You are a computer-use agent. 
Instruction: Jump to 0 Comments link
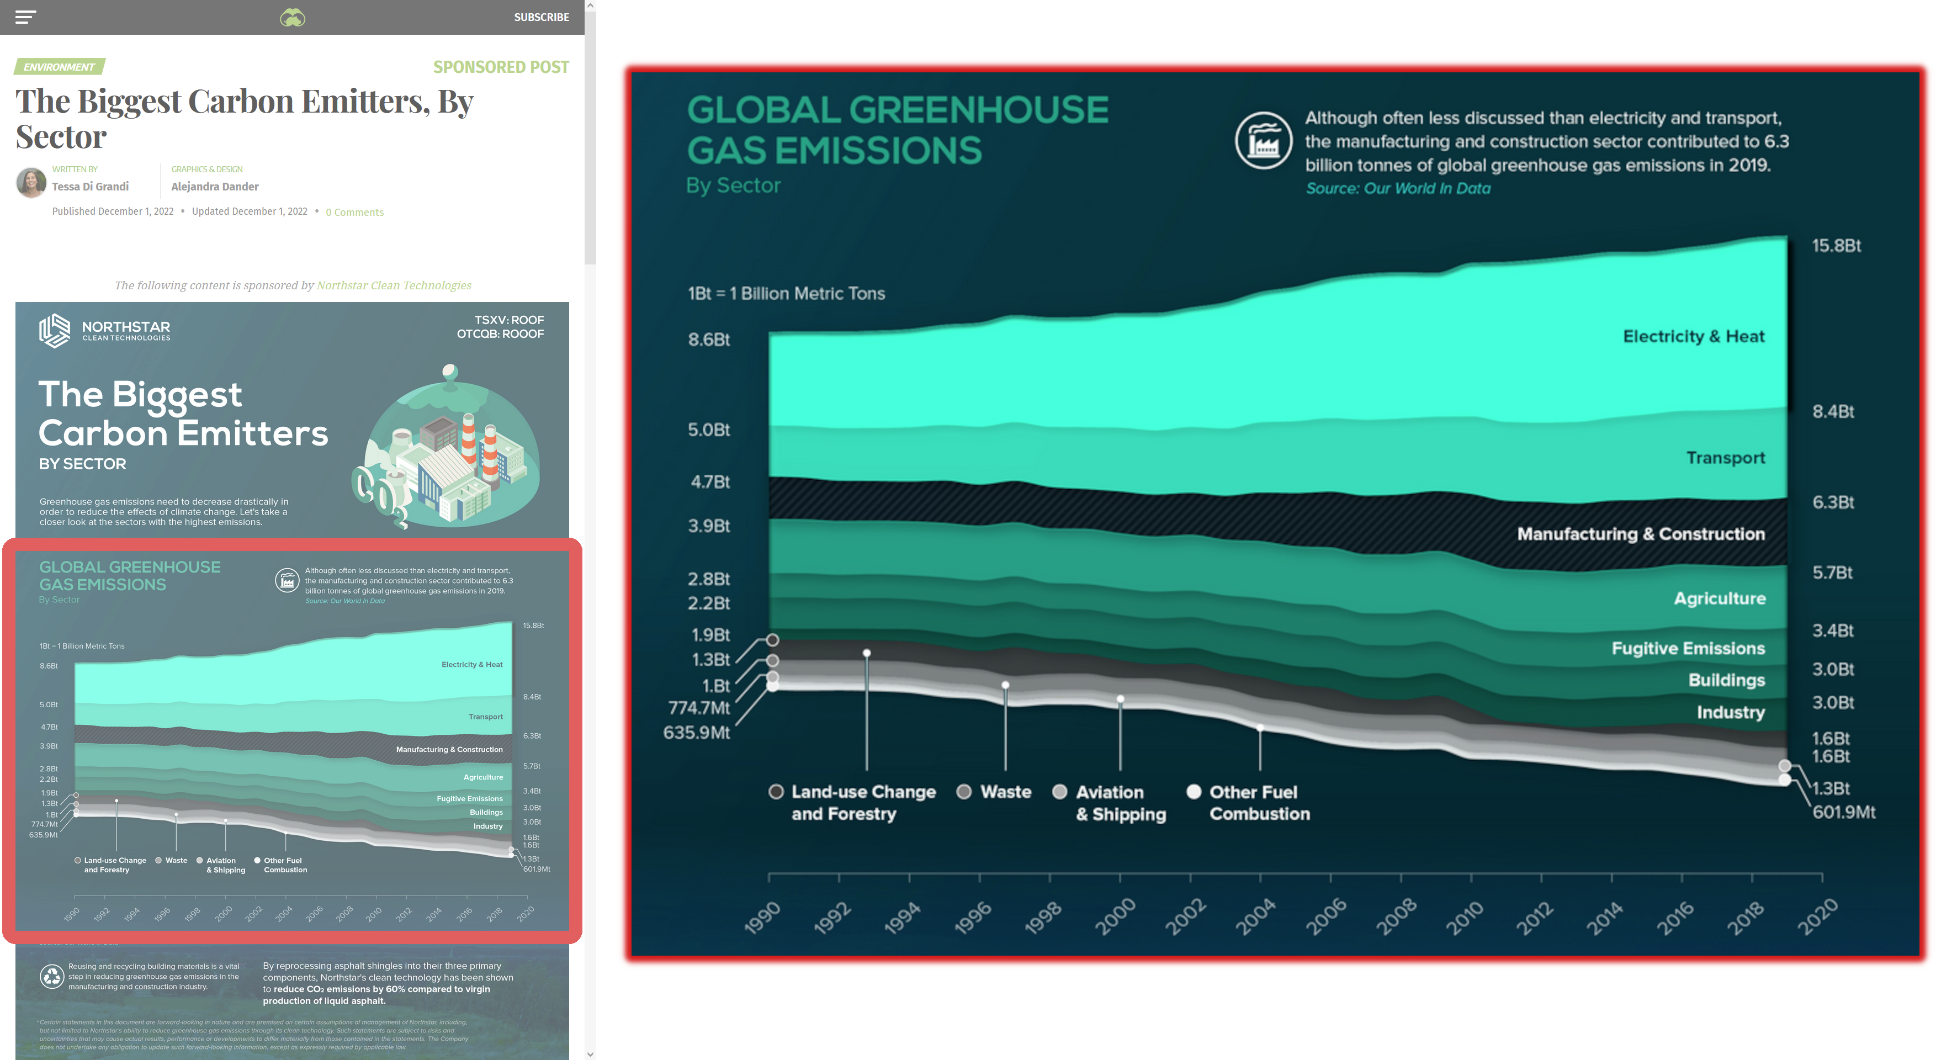(355, 212)
